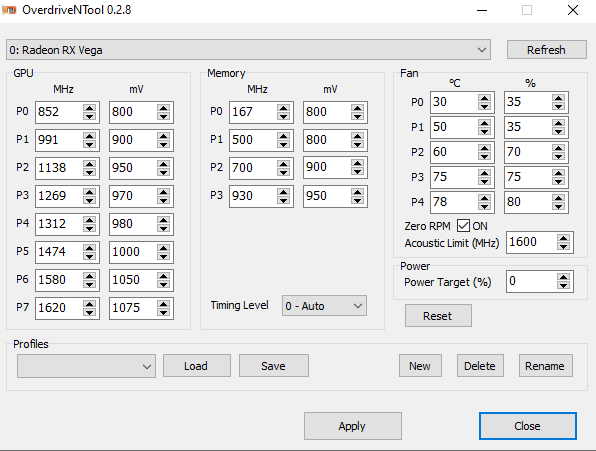Increase GPU P7 MHz with up arrow

point(89,303)
